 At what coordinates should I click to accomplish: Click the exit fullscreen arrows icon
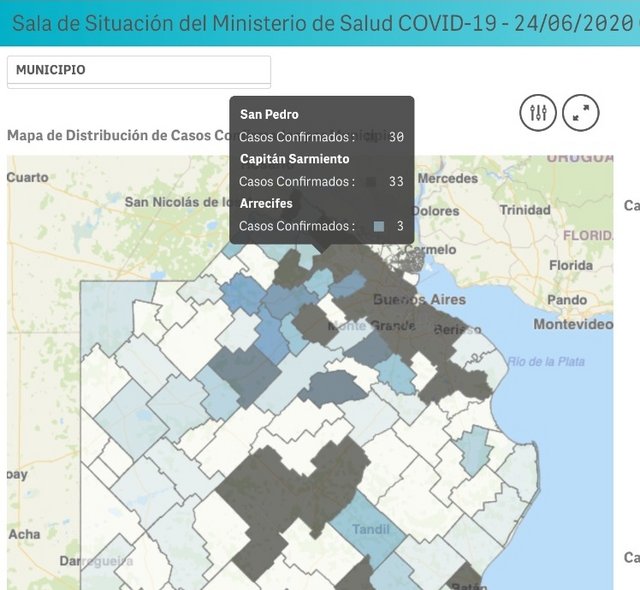click(x=580, y=112)
